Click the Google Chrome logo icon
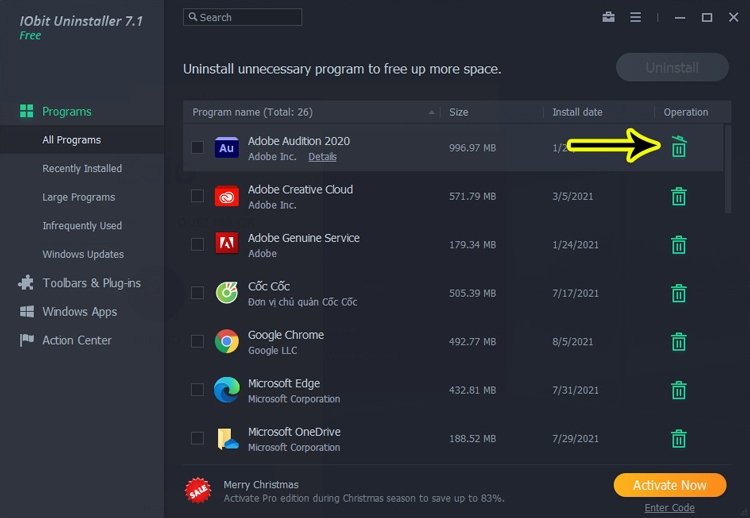The height and width of the screenshot is (518, 750). (x=227, y=342)
